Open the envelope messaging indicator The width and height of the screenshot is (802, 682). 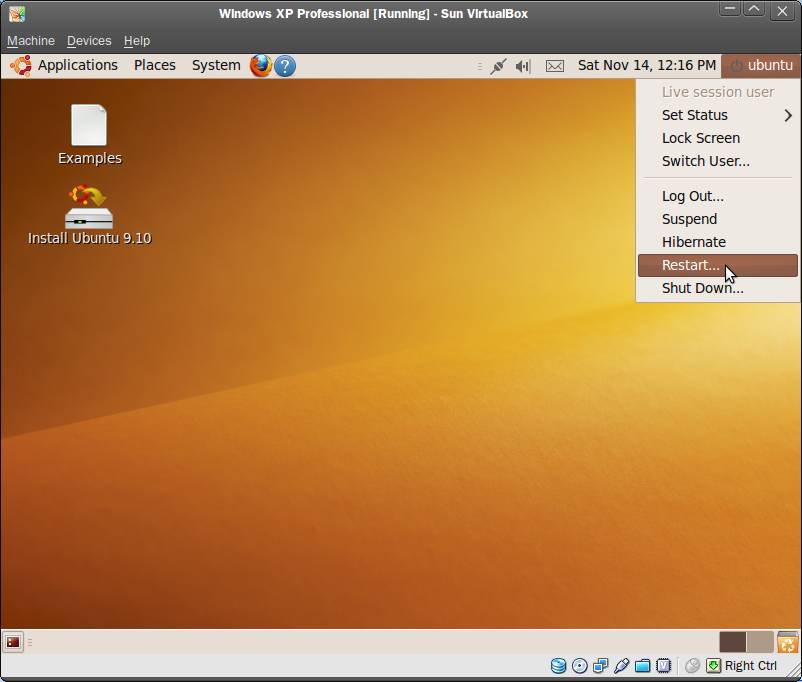pyautogui.click(x=555, y=66)
